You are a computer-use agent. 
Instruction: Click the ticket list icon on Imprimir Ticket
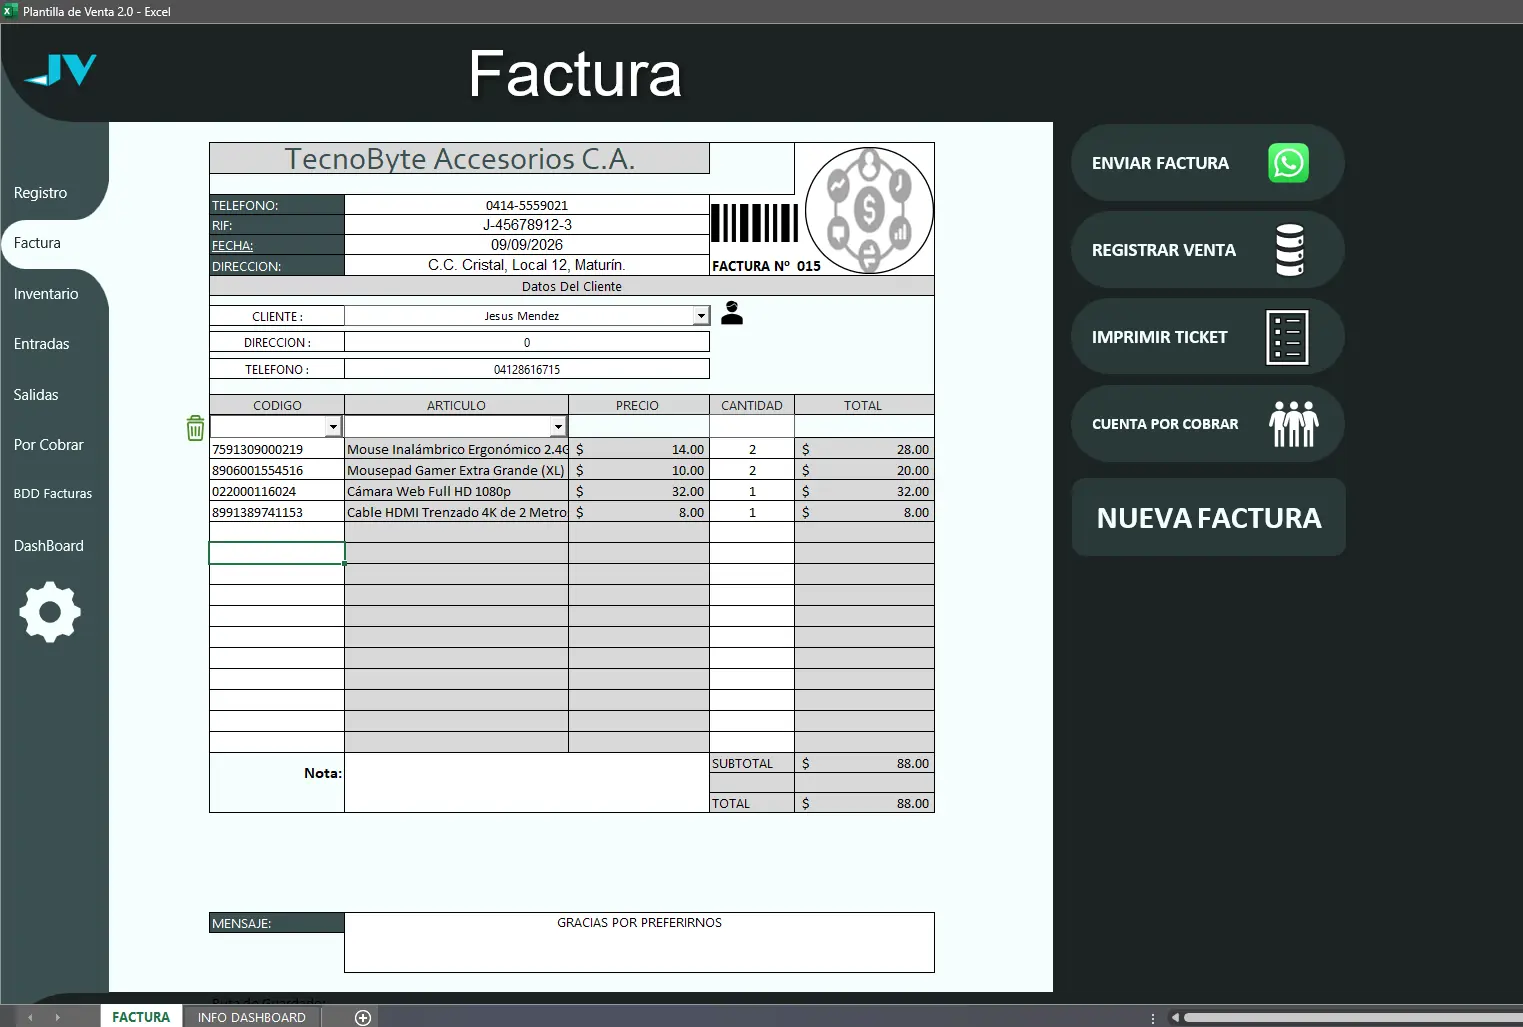point(1287,337)
